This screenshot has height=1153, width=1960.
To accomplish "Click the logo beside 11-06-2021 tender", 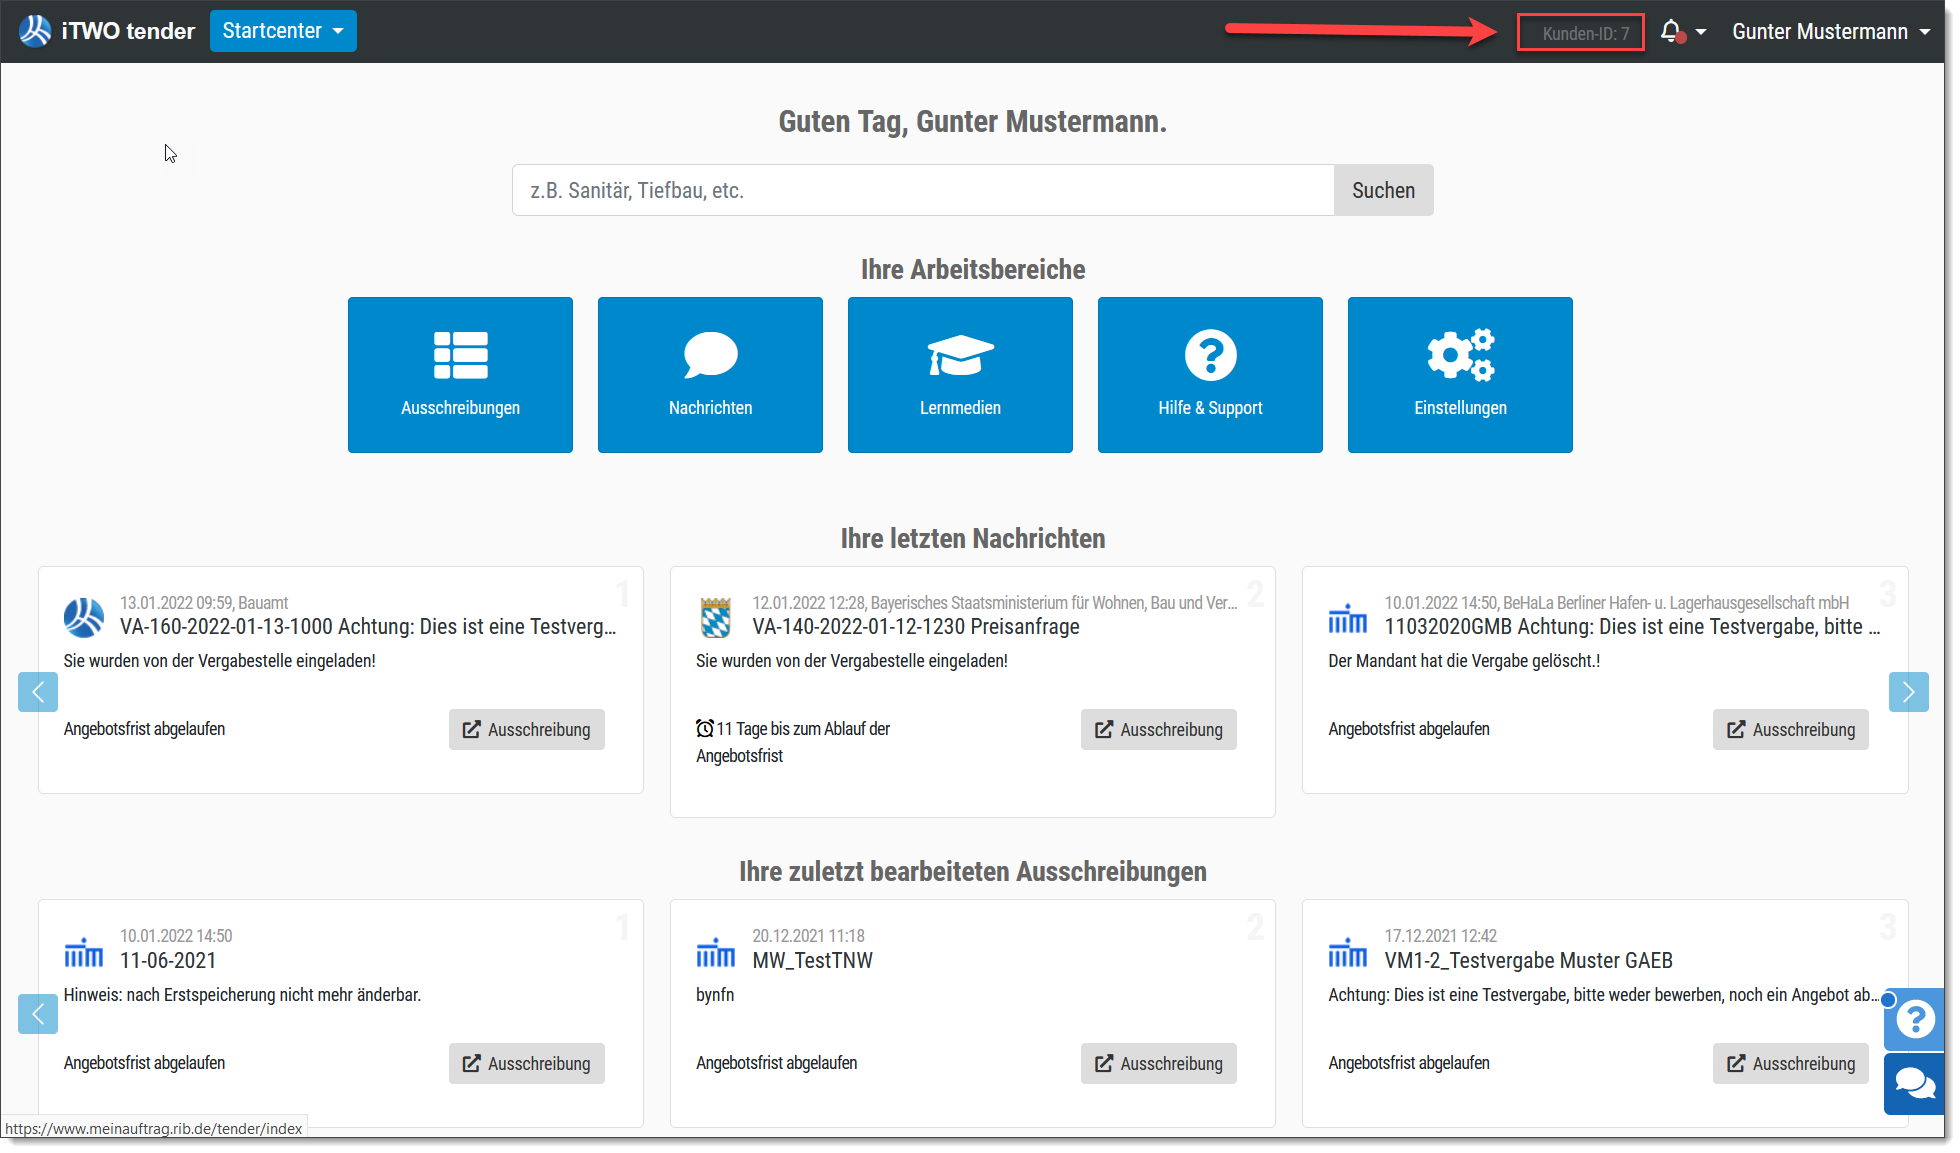I will (x=84, y=952).
